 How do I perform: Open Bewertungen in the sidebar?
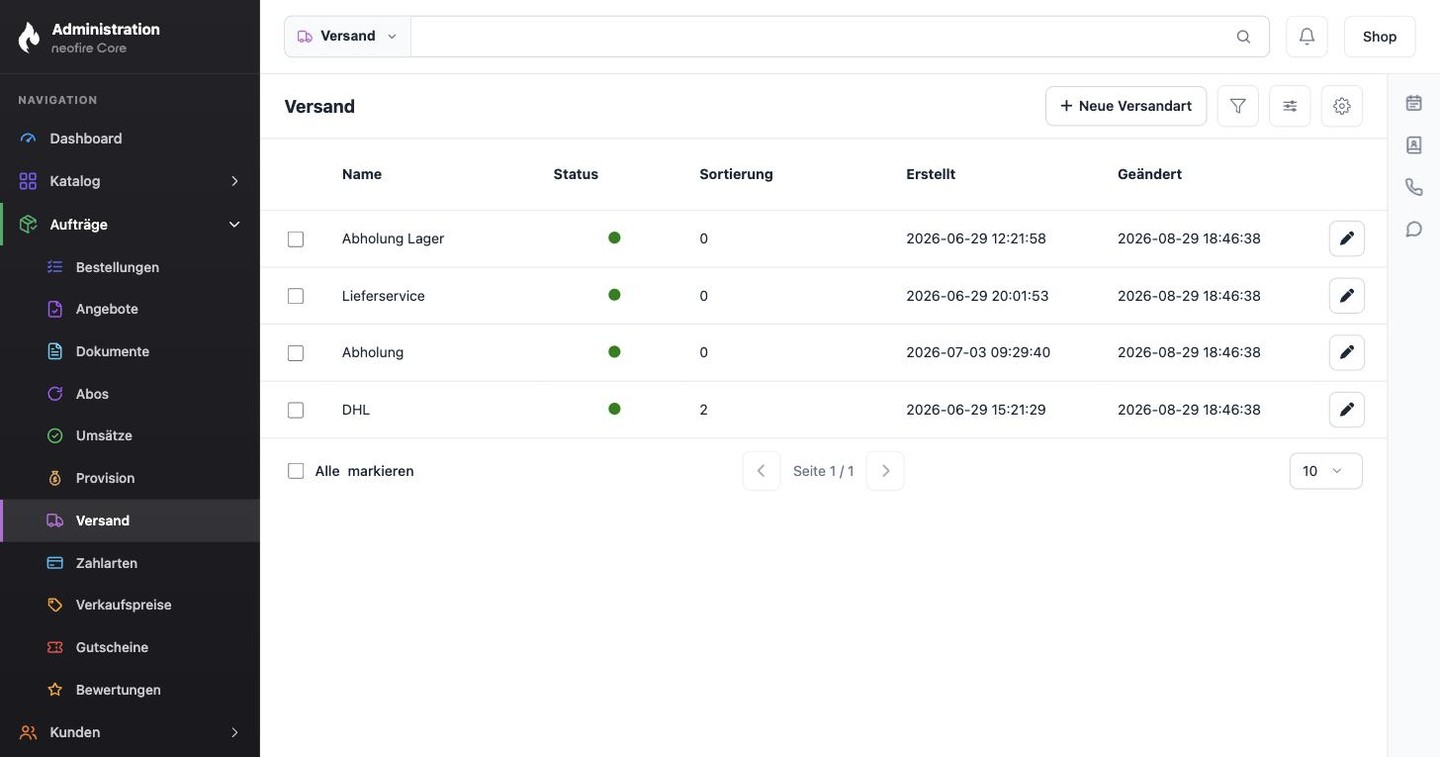(x=130, y=690)
